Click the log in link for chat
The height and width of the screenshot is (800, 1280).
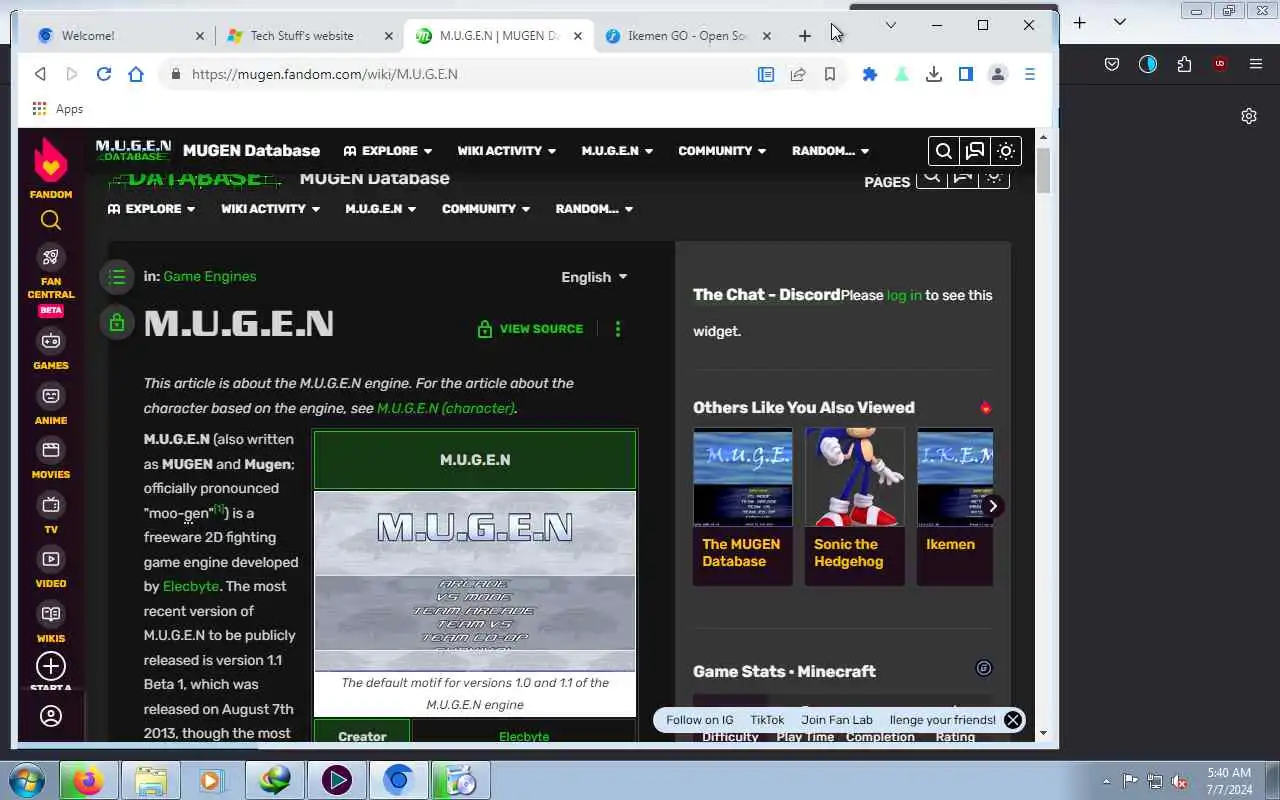pyautogui.click(x=904, y=295)
